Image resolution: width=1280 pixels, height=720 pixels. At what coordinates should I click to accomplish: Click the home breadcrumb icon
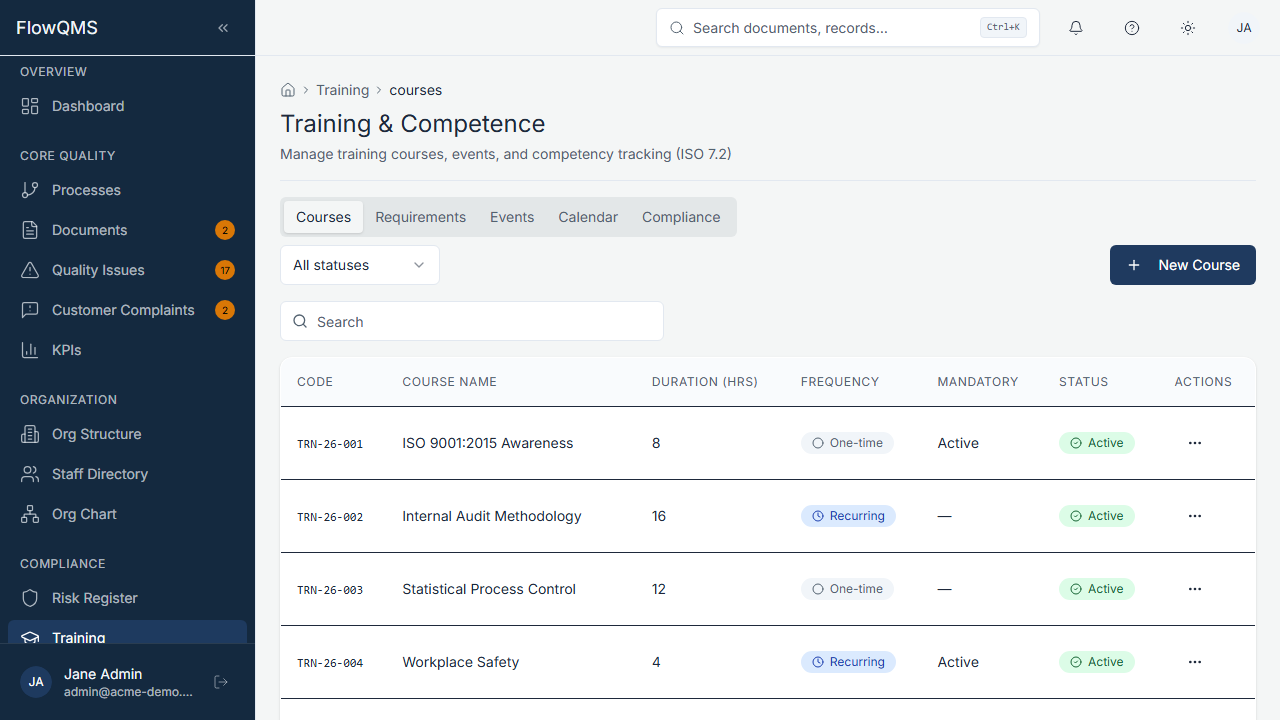(288, 89)
